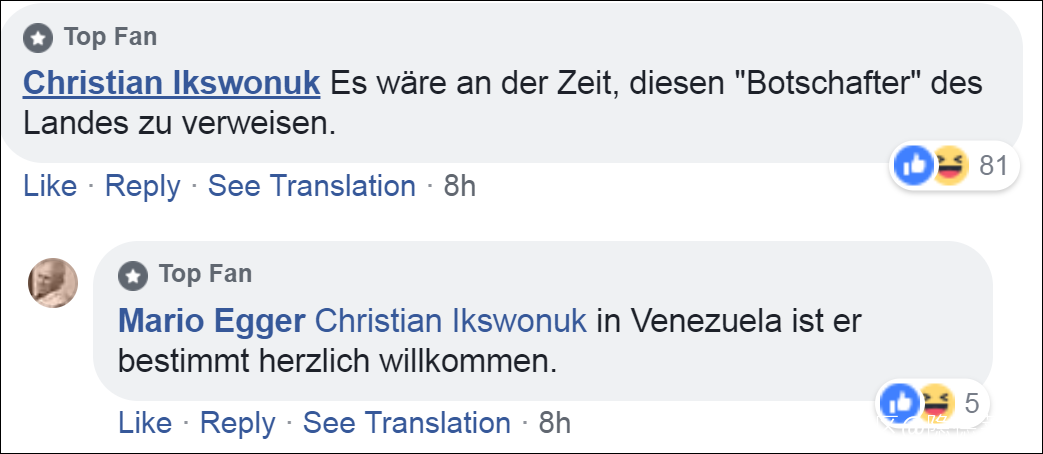Translate Mario Egger's reply with See Translation
1043x454 pixels.
(x=406, y=423)
